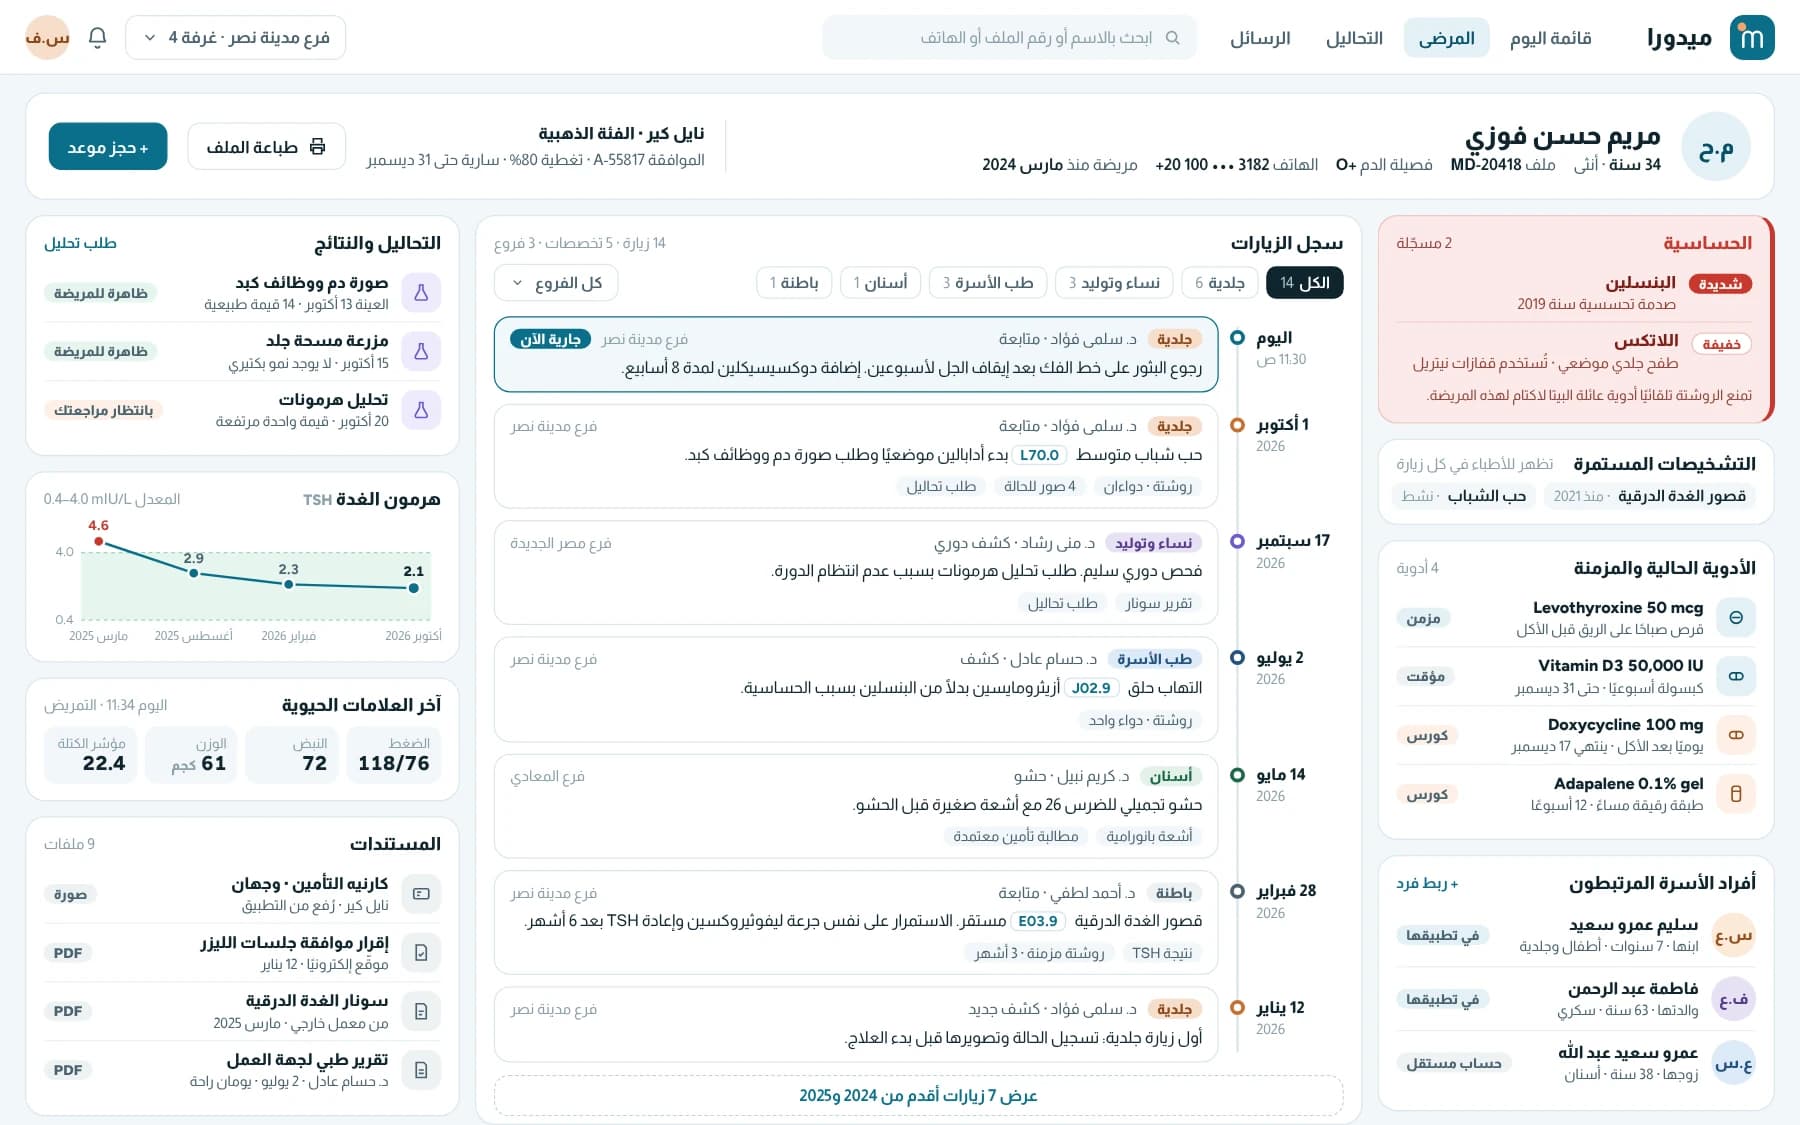The width and height of the screenshot is (1800, 1125).
Task: Click the search magnifier icon
Action: click(1173, 38)
